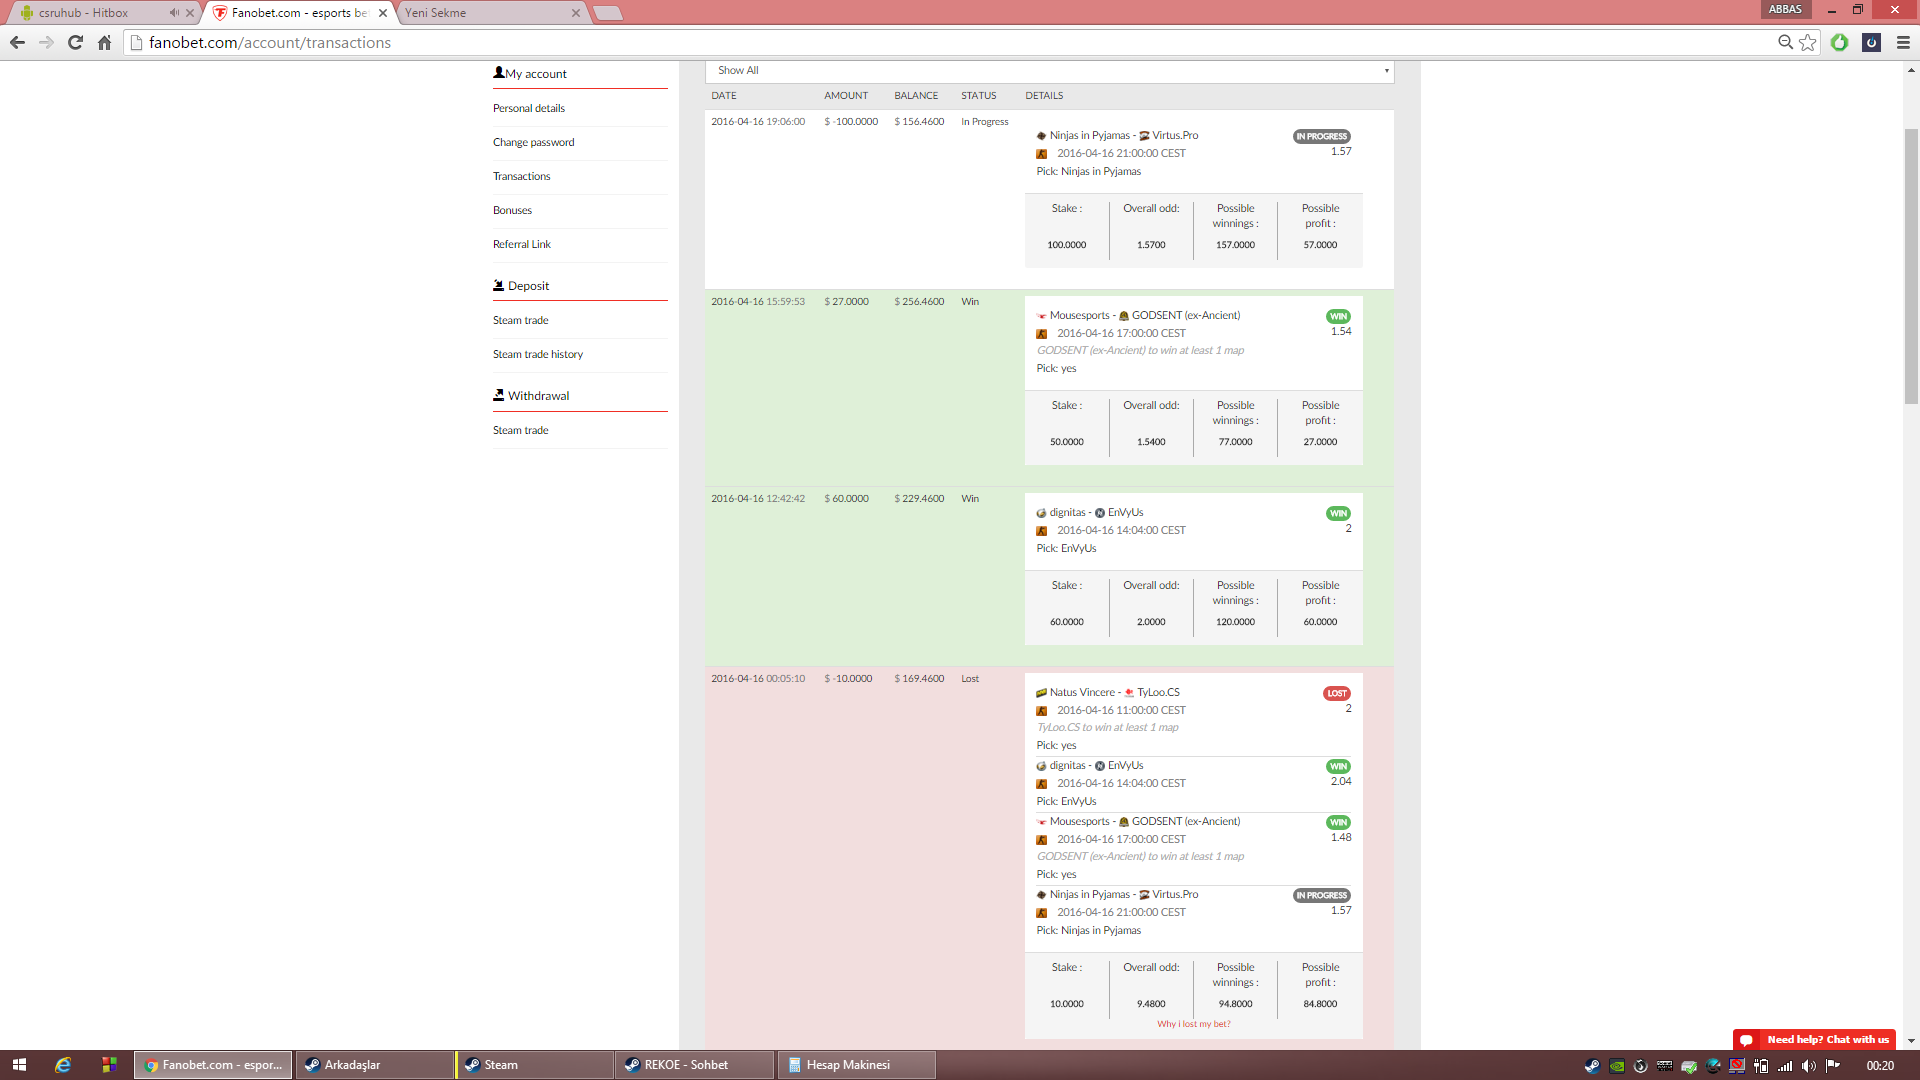Click the $ 256.4600 balance value

pos(919,301)
